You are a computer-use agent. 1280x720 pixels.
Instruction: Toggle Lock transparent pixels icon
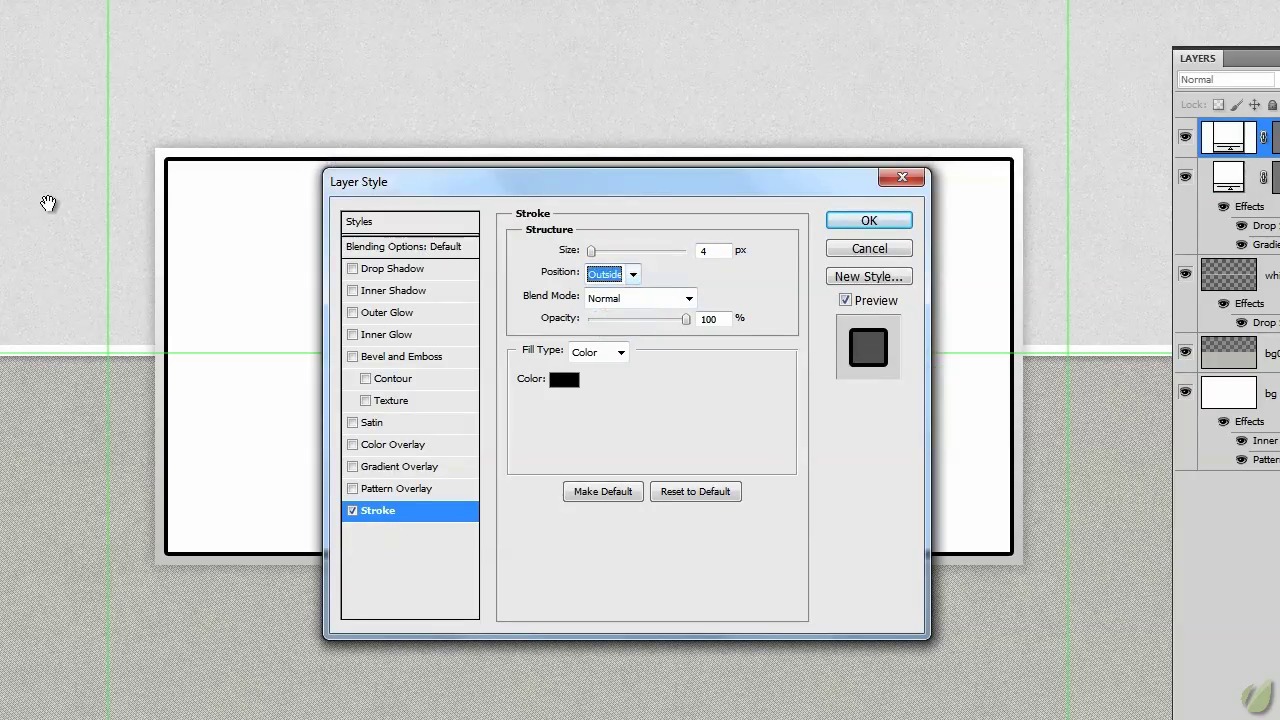pos(1218,105)
